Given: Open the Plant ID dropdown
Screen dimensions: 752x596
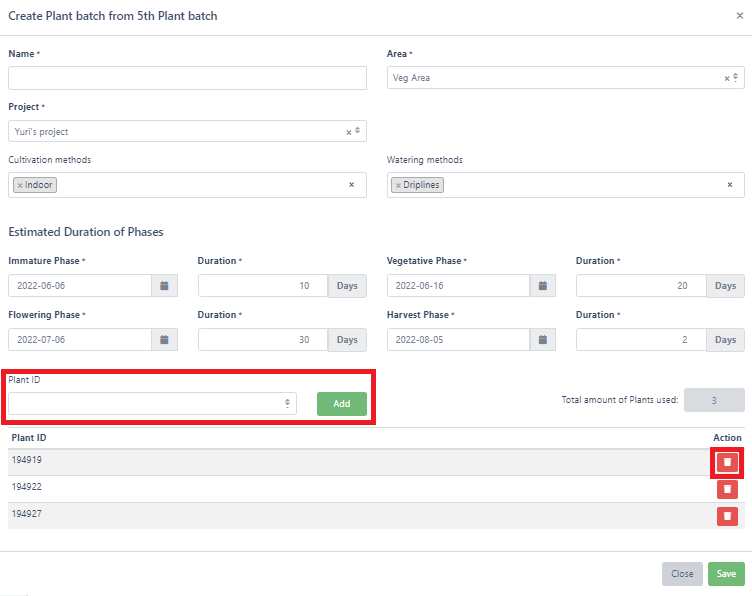Looking at the screenshot, I should 288,404.
